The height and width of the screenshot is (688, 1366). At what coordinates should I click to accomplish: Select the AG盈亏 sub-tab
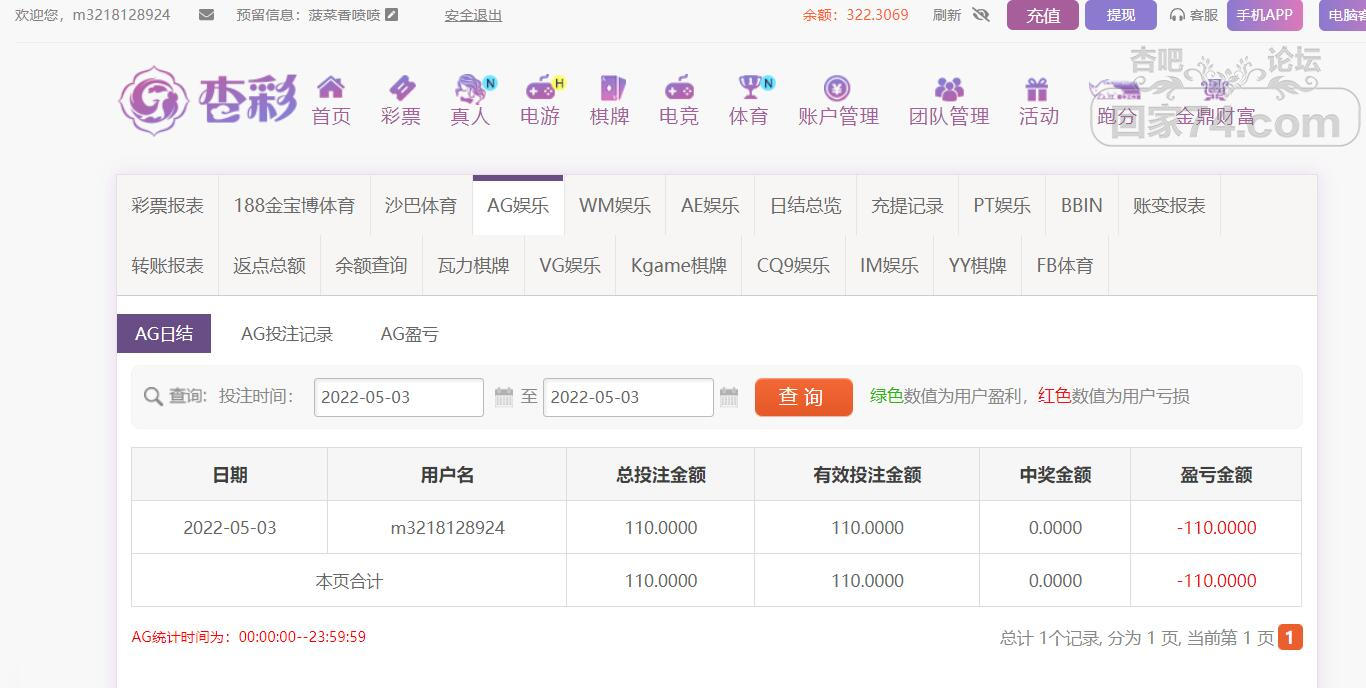click(410, 334)
